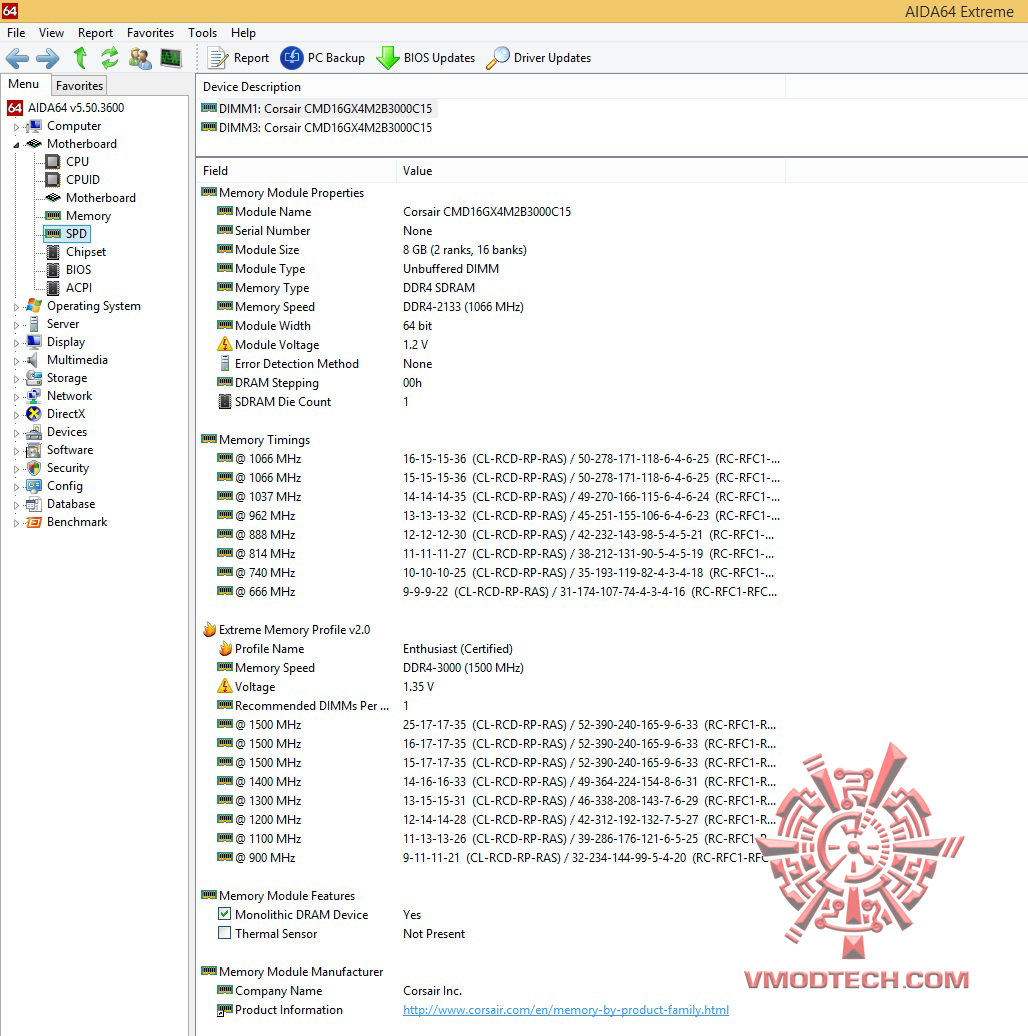
Task: Click the green Up arrow toolbar icon
Action: pyautogui.click(x=80, y=58)
